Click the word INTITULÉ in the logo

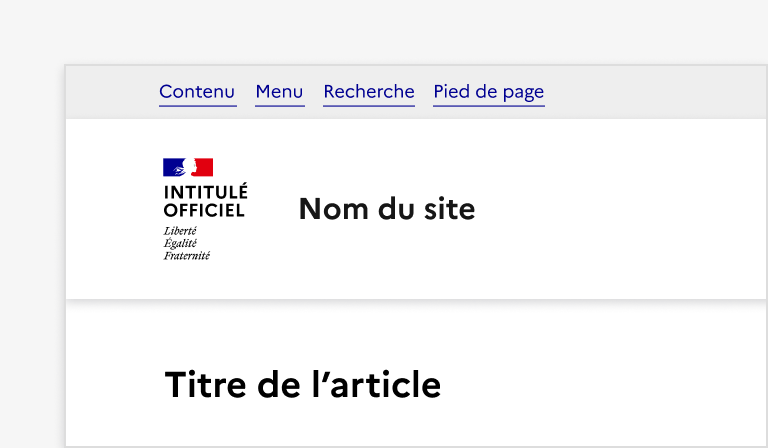click(x=205, y=192)
